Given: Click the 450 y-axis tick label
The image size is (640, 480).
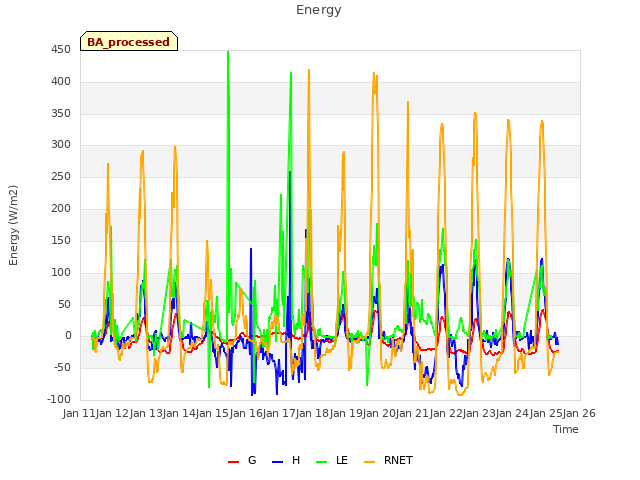Looking at the screenshot, I should click(x=61, y=50).
